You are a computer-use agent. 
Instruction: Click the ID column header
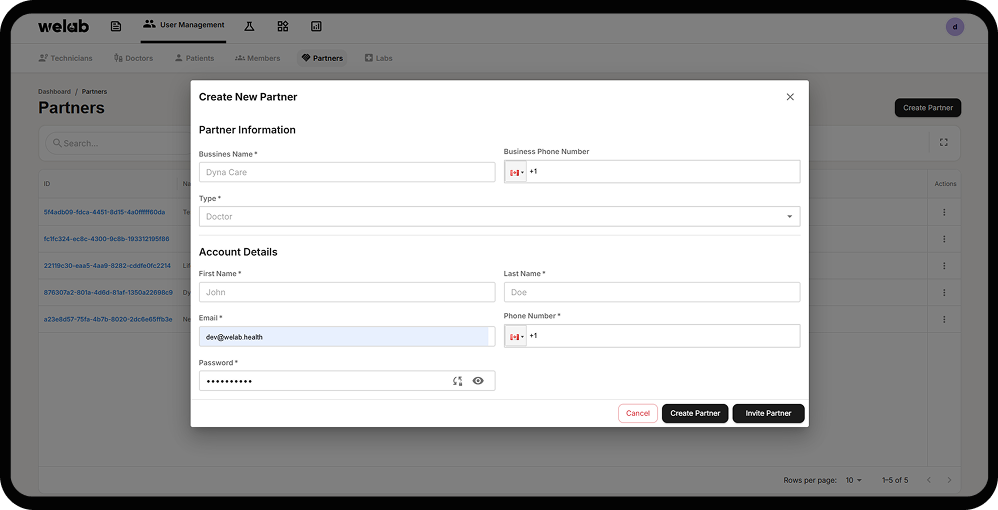pos(47,184)
